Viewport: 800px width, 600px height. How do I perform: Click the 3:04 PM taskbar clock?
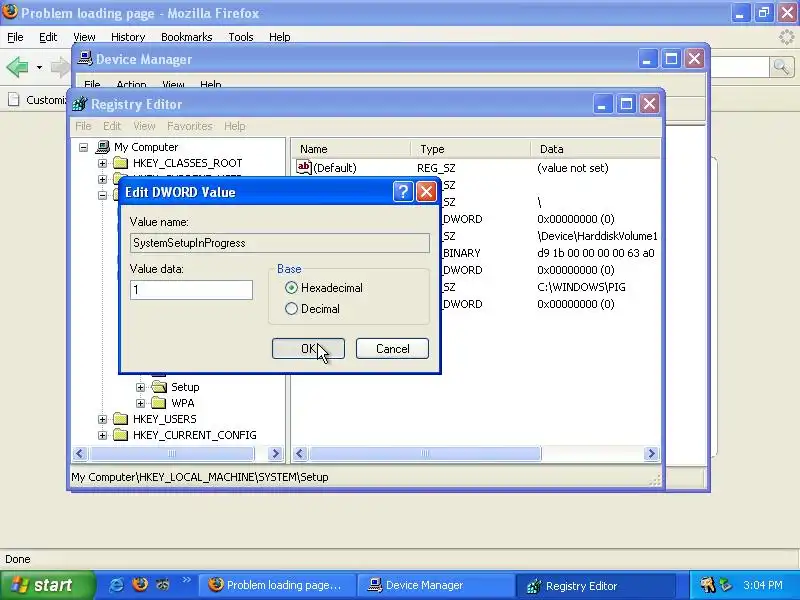(x=763, y=585)
